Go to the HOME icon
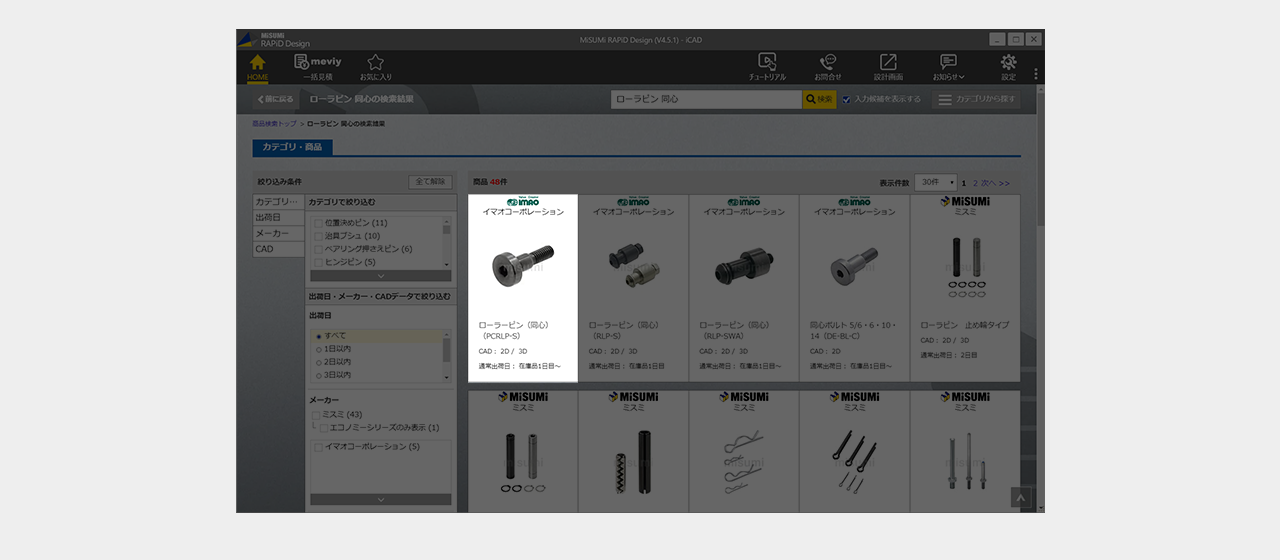The image size is (1280, 560). (257, 66)
